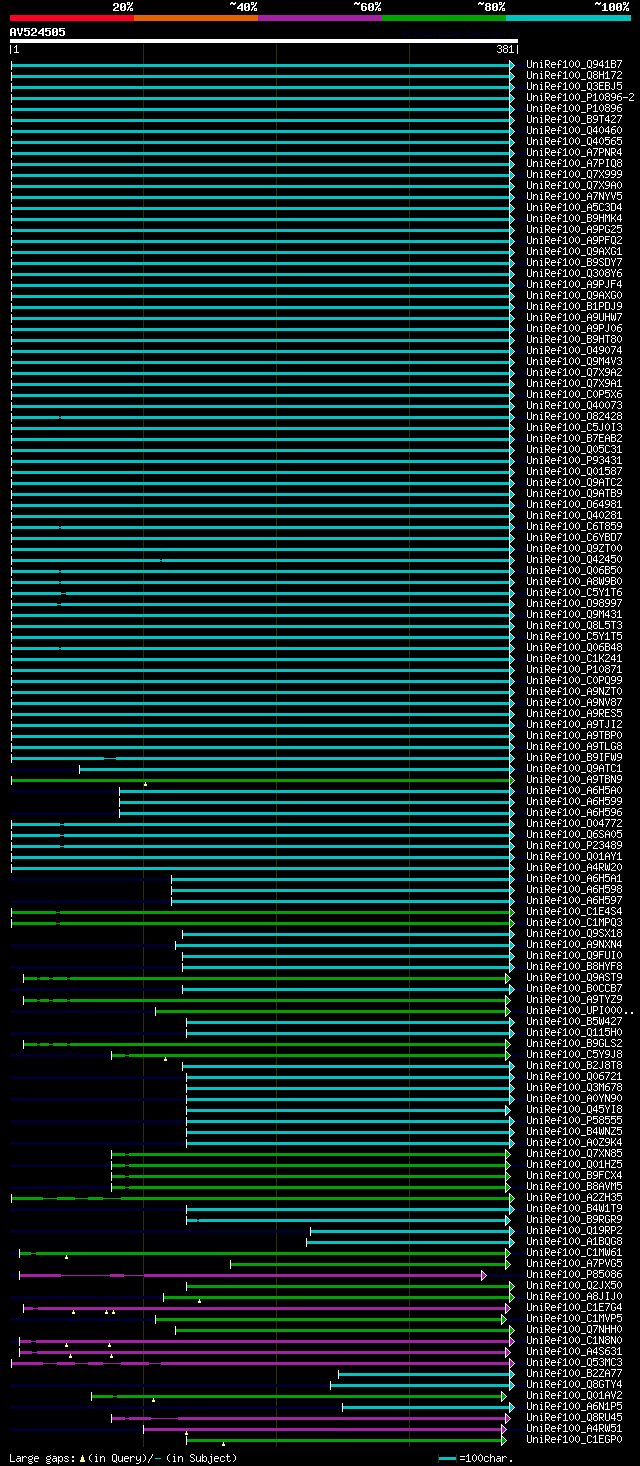
Task: Click query end position label 381
Action: click(x=505, y=49)
